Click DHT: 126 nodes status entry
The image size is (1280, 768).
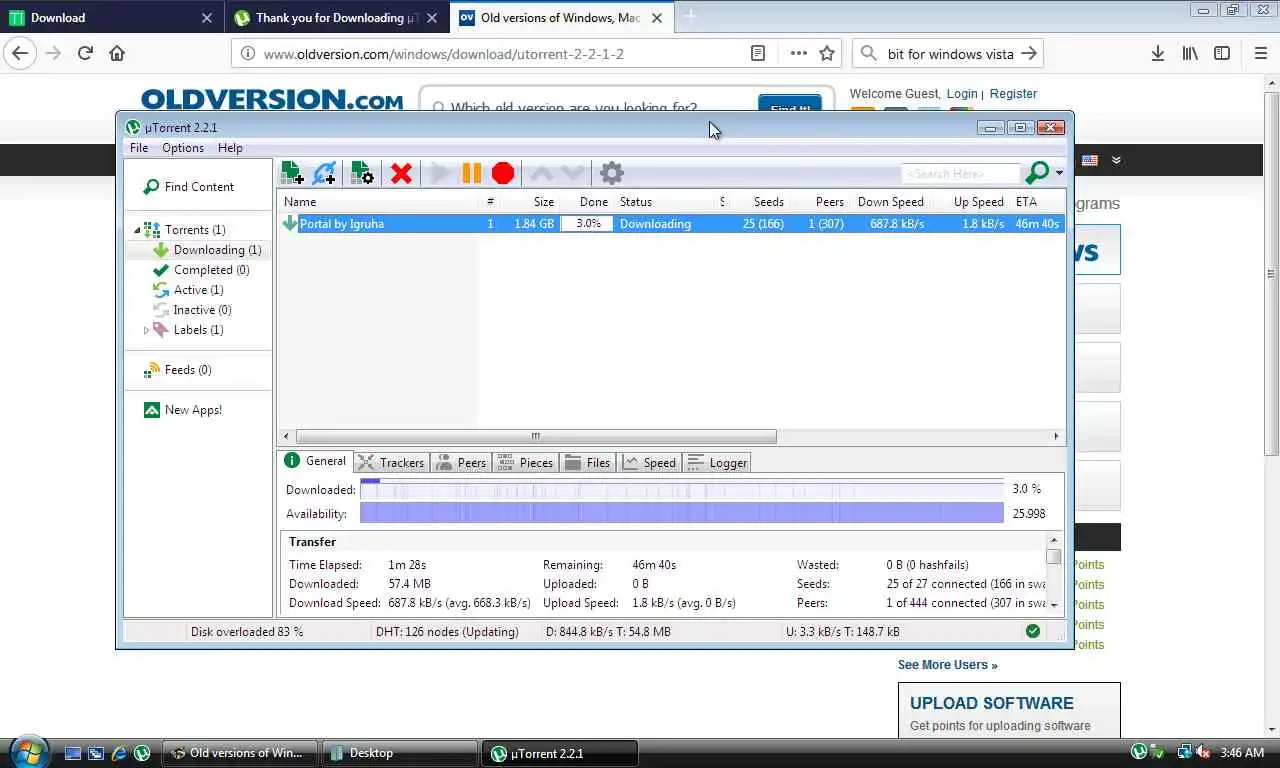click(x=447, y=632)
